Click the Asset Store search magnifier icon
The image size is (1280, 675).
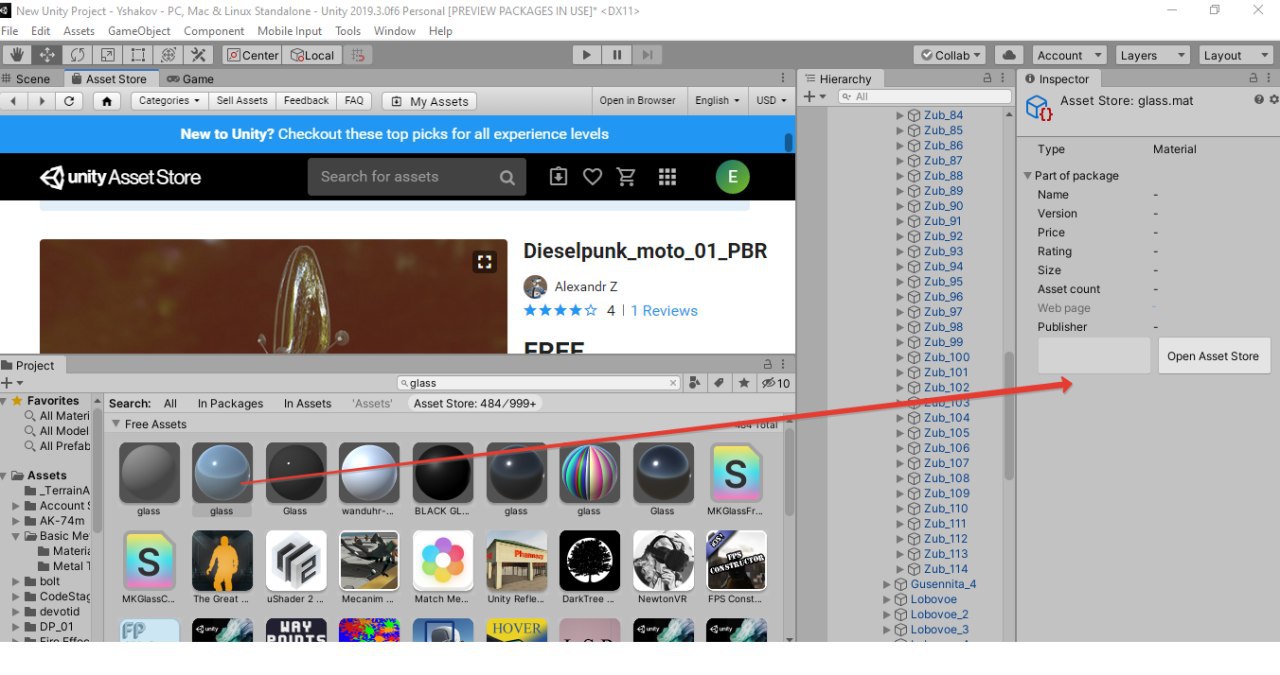coord(507,177)
